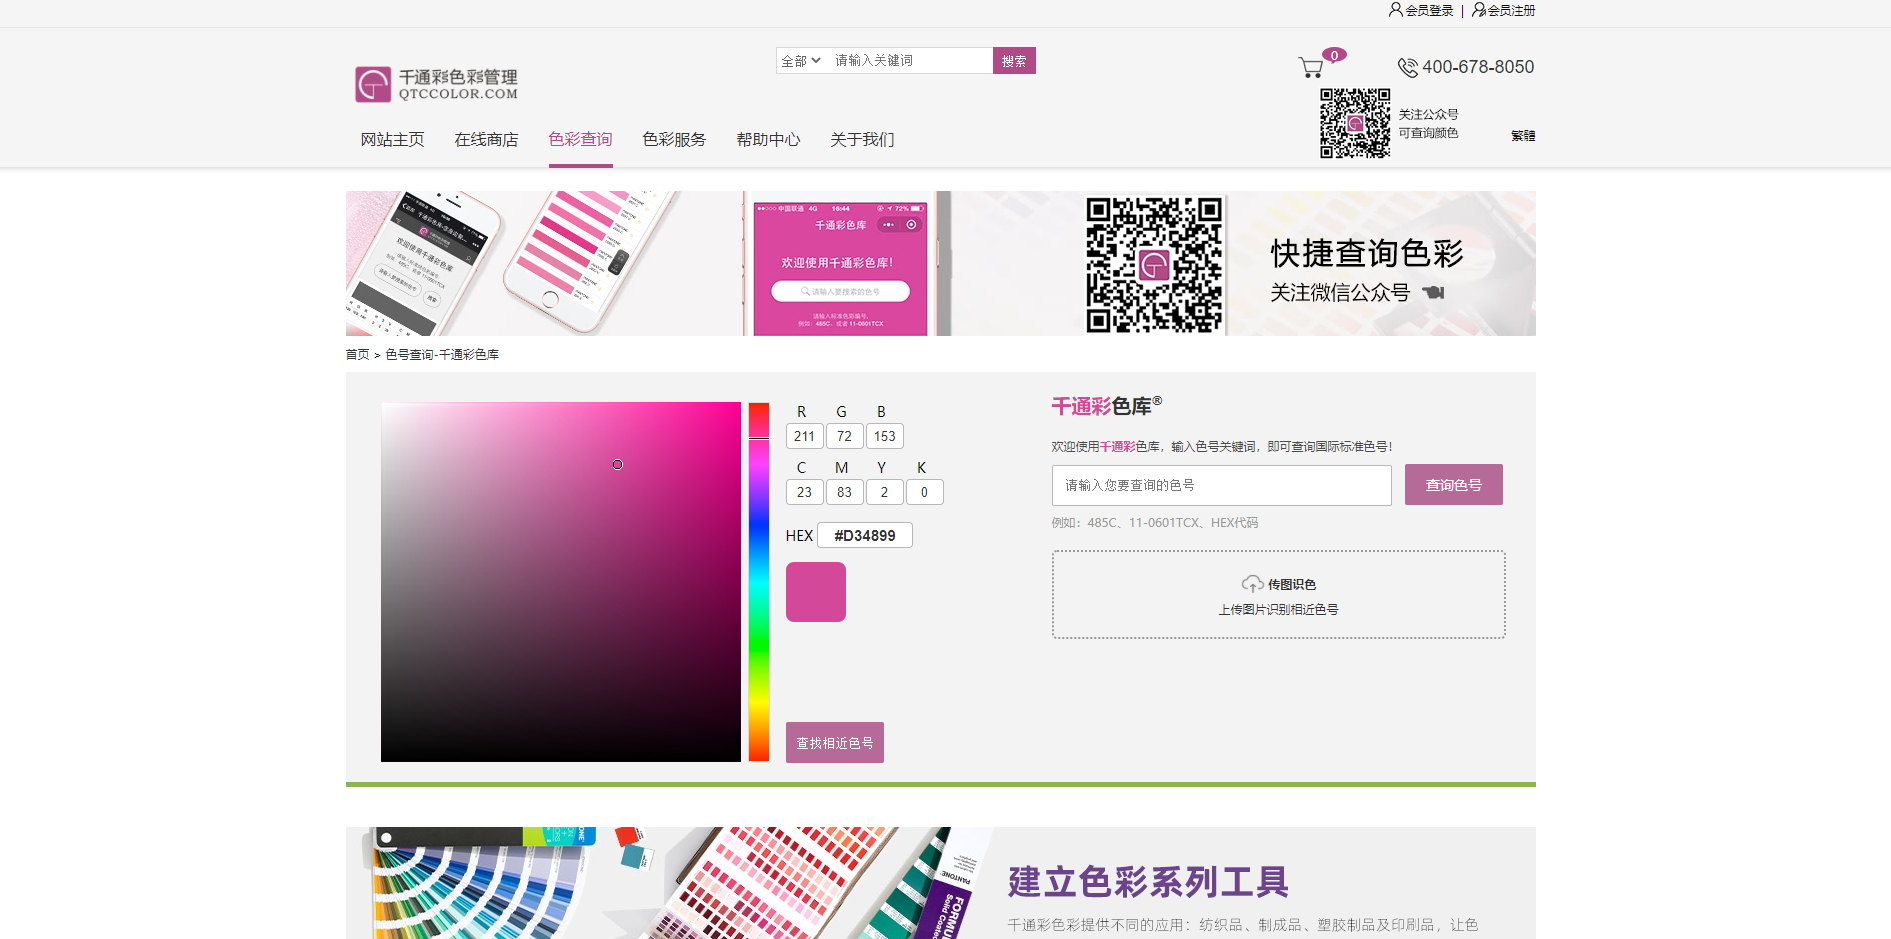
Task: Click the pink color preview swatch
Action: [816, 592]
